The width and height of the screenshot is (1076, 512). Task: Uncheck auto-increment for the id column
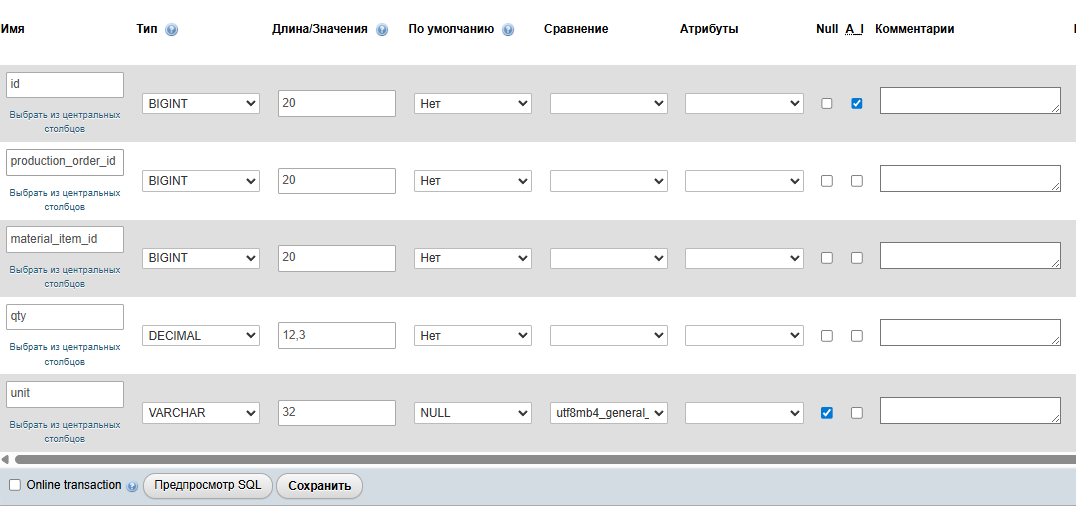(x=856, y=103)
